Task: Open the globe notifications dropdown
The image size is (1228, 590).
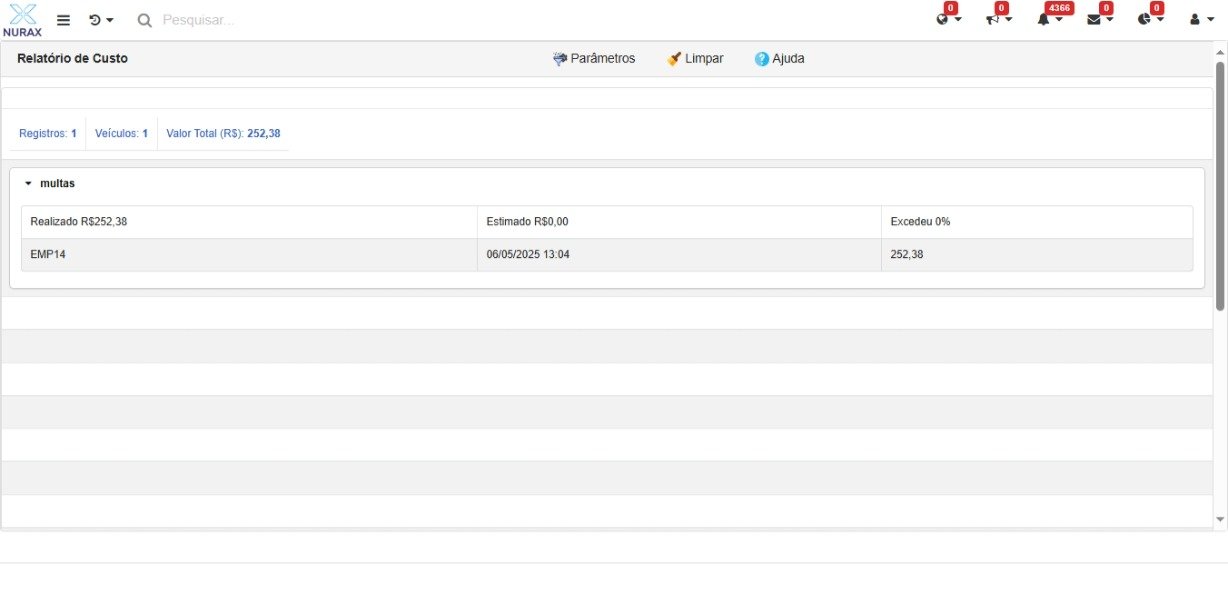Action: 948,19
